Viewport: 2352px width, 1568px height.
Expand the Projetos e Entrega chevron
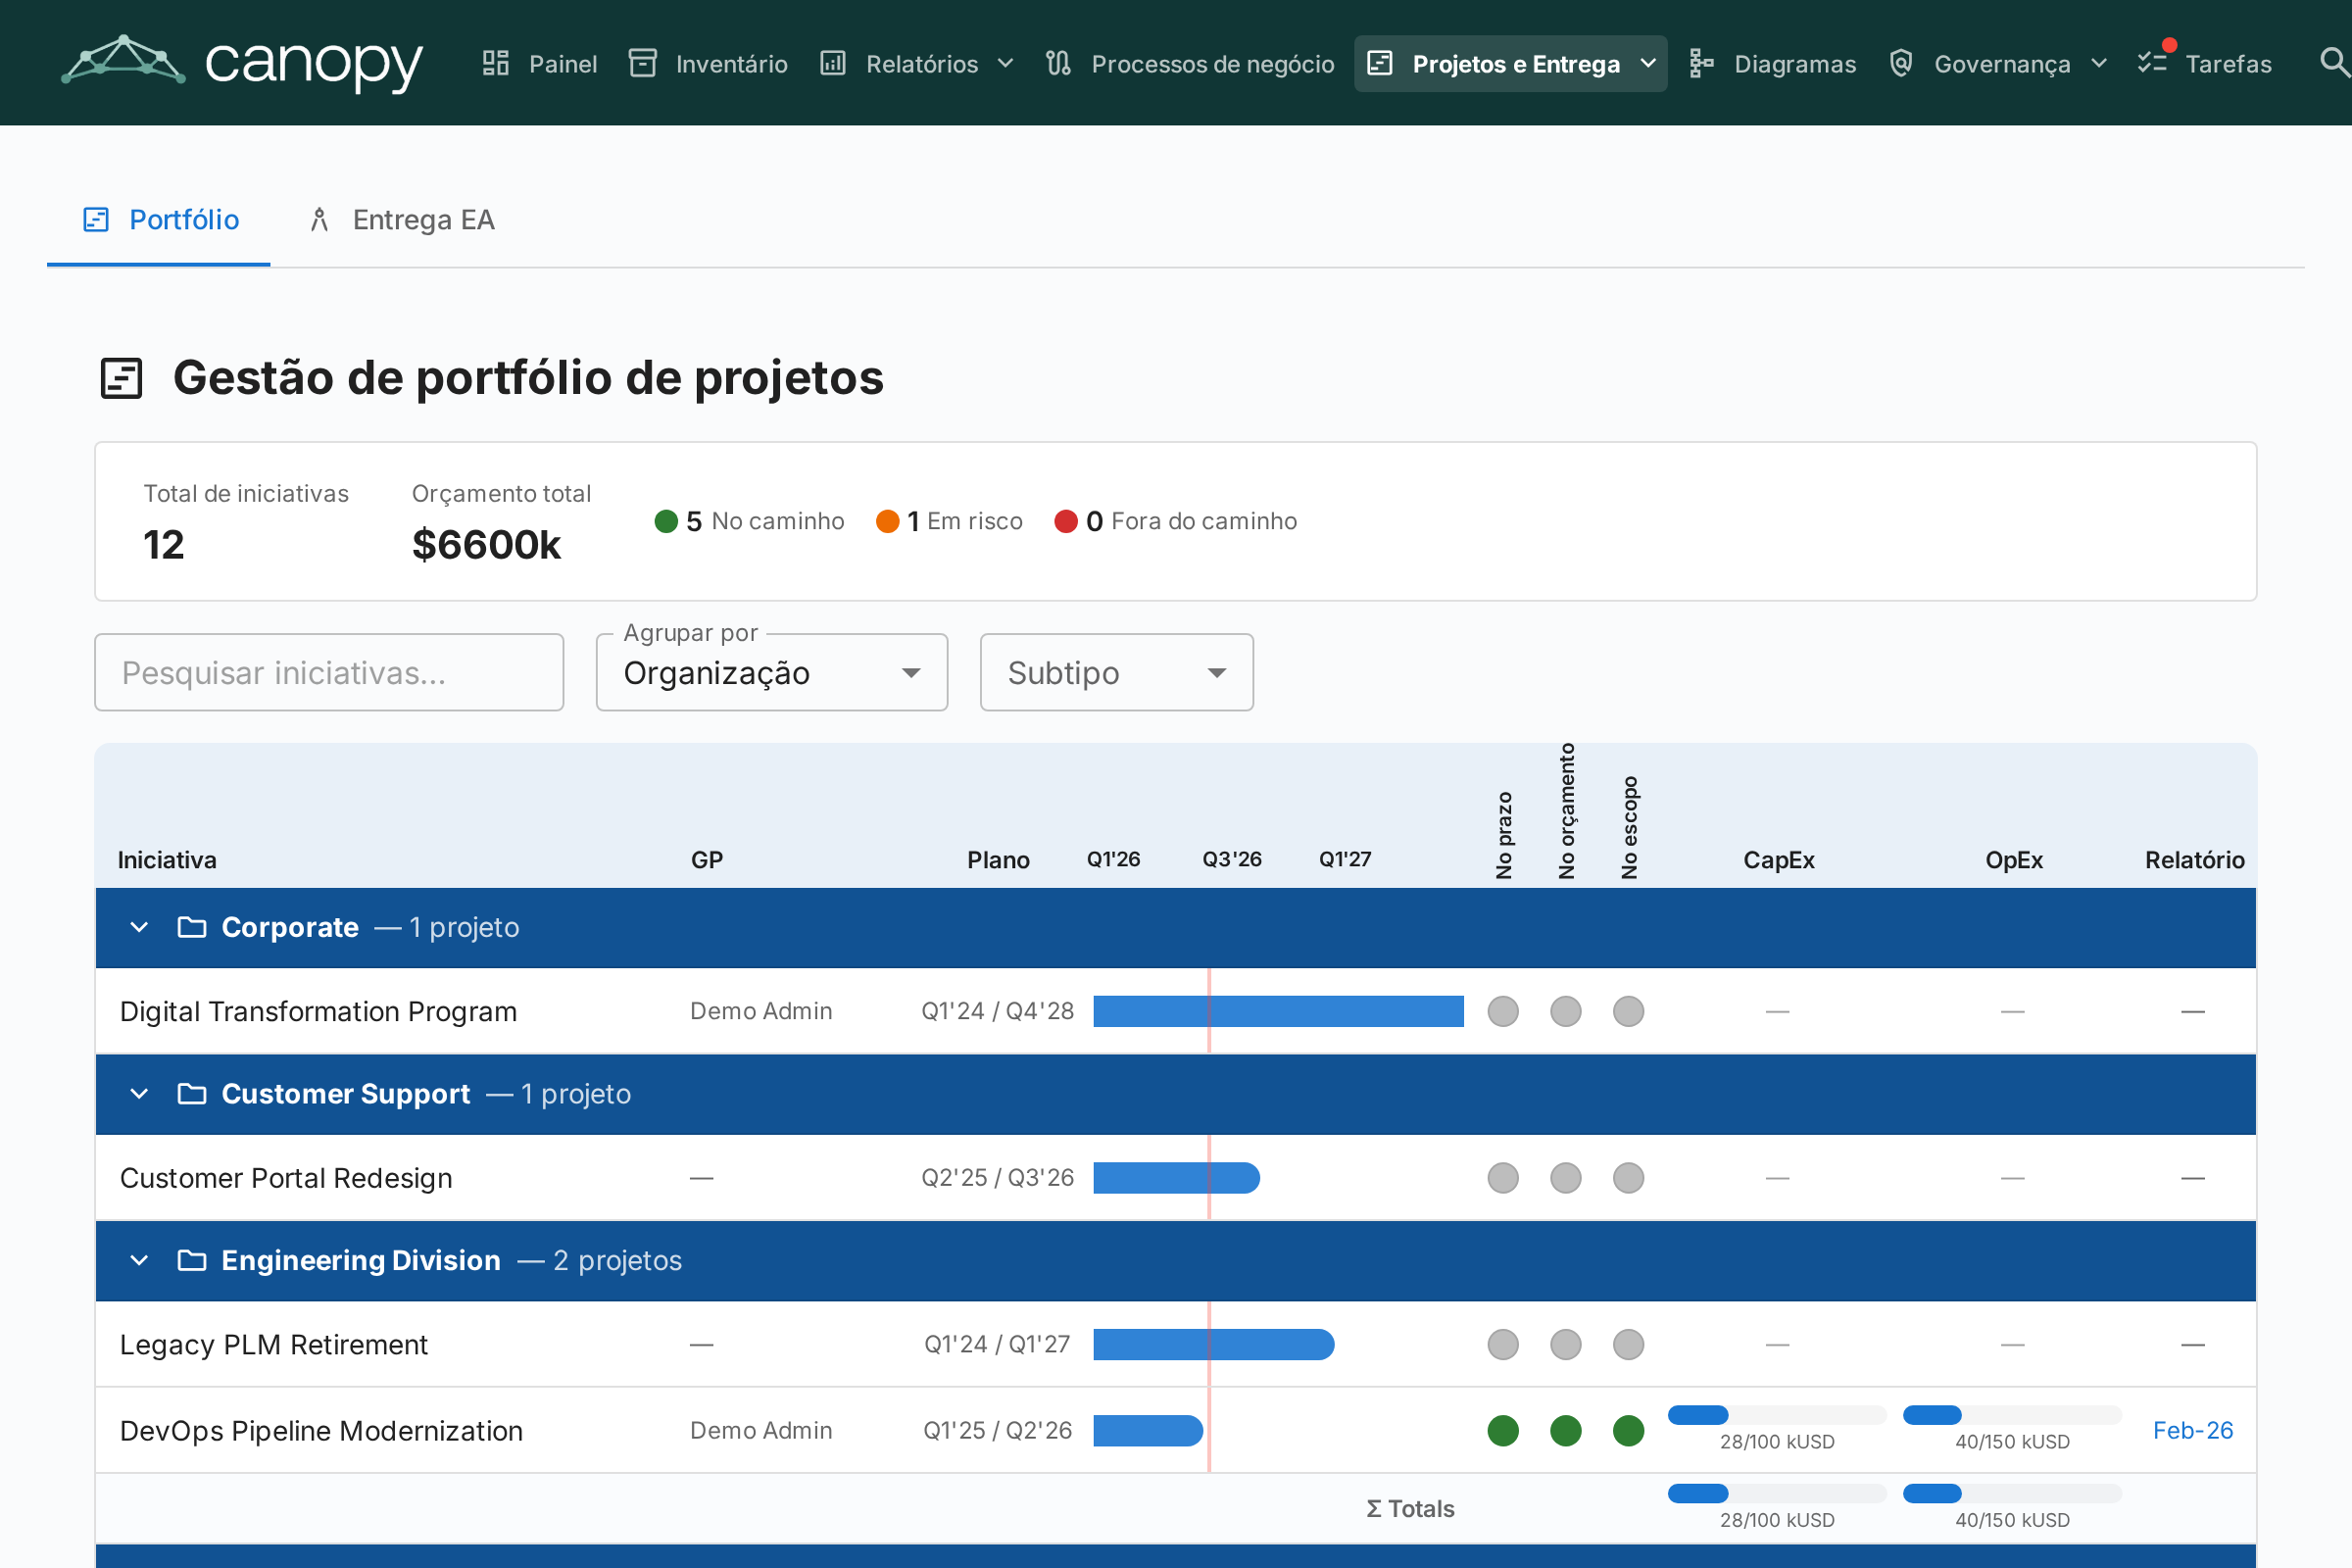click(1648, 64)
